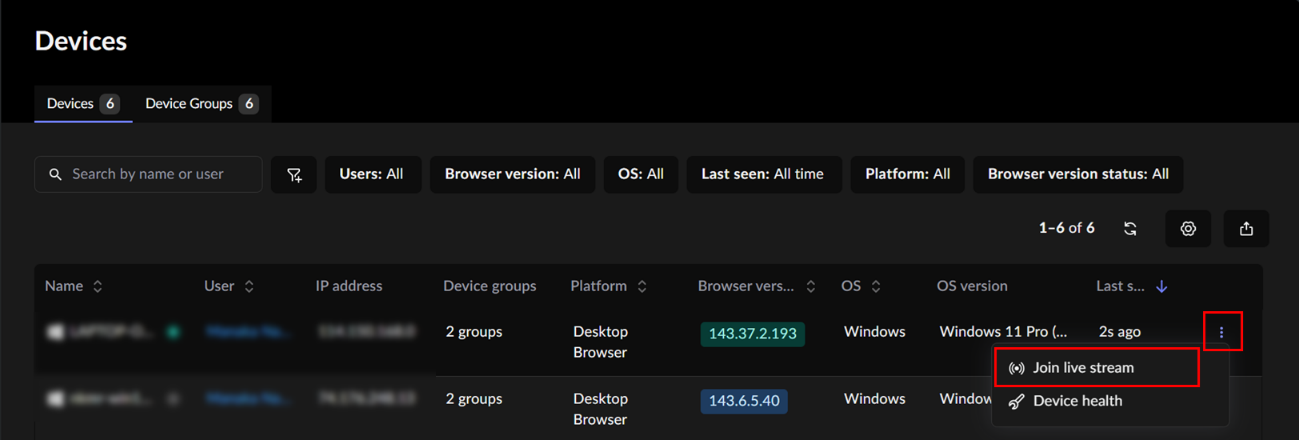Sort by Name column arrows
The height and width of the screenshot is (440, 1299).
(98, 287)
